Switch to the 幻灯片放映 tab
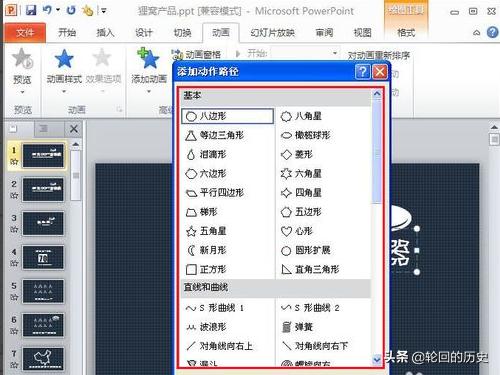Viewport: 500px width, 375px height. [x=272, y=33]
